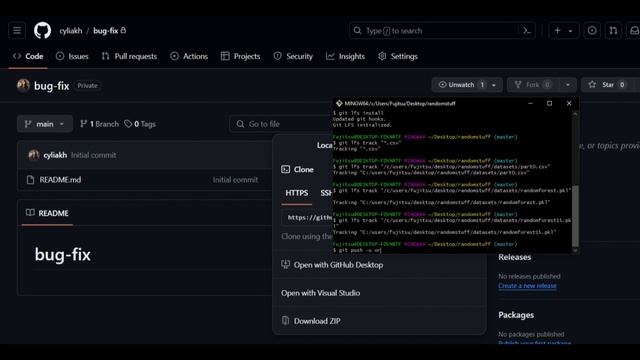Viewport: 640px width, 360px height.
Task: Select the HTTPS clone tab
Action: 297,193
